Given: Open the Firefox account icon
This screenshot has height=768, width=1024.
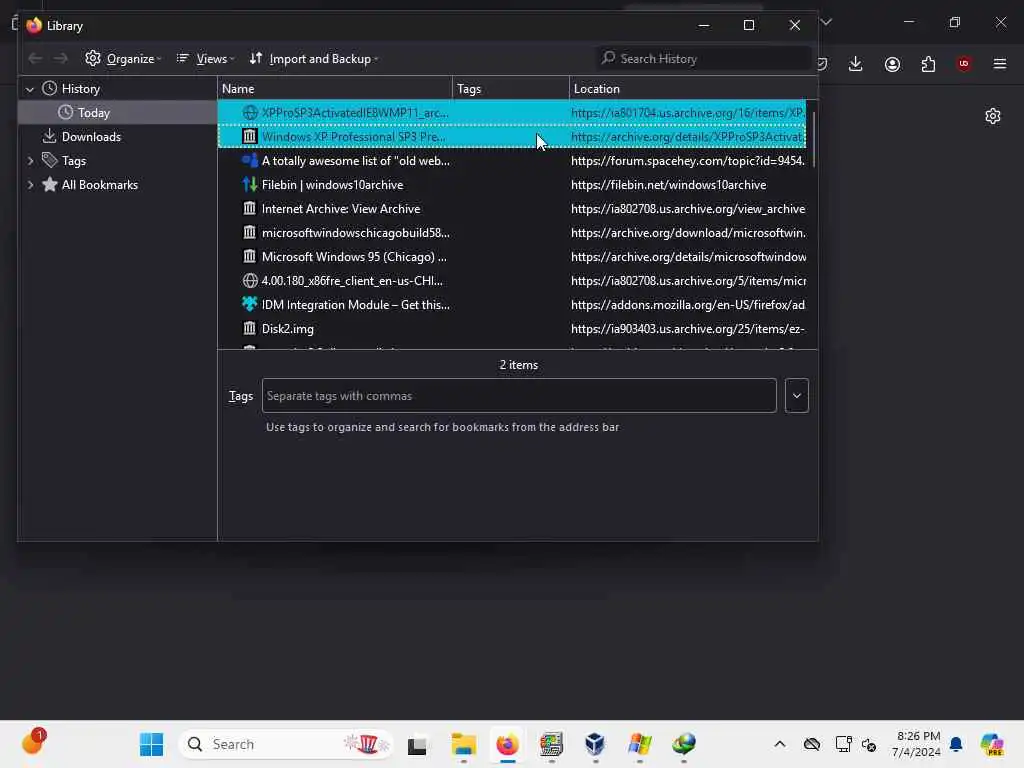Looking at the screenshot, I should tap(892, 64).
